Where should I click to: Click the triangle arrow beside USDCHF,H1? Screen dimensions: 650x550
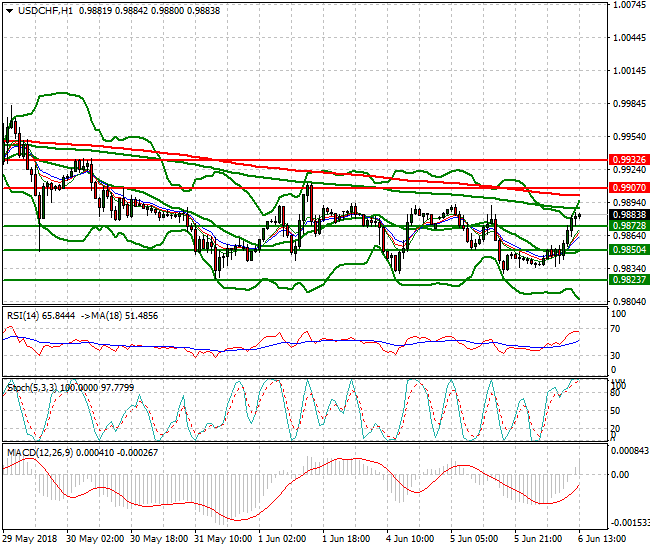click(x=10, y=11)
